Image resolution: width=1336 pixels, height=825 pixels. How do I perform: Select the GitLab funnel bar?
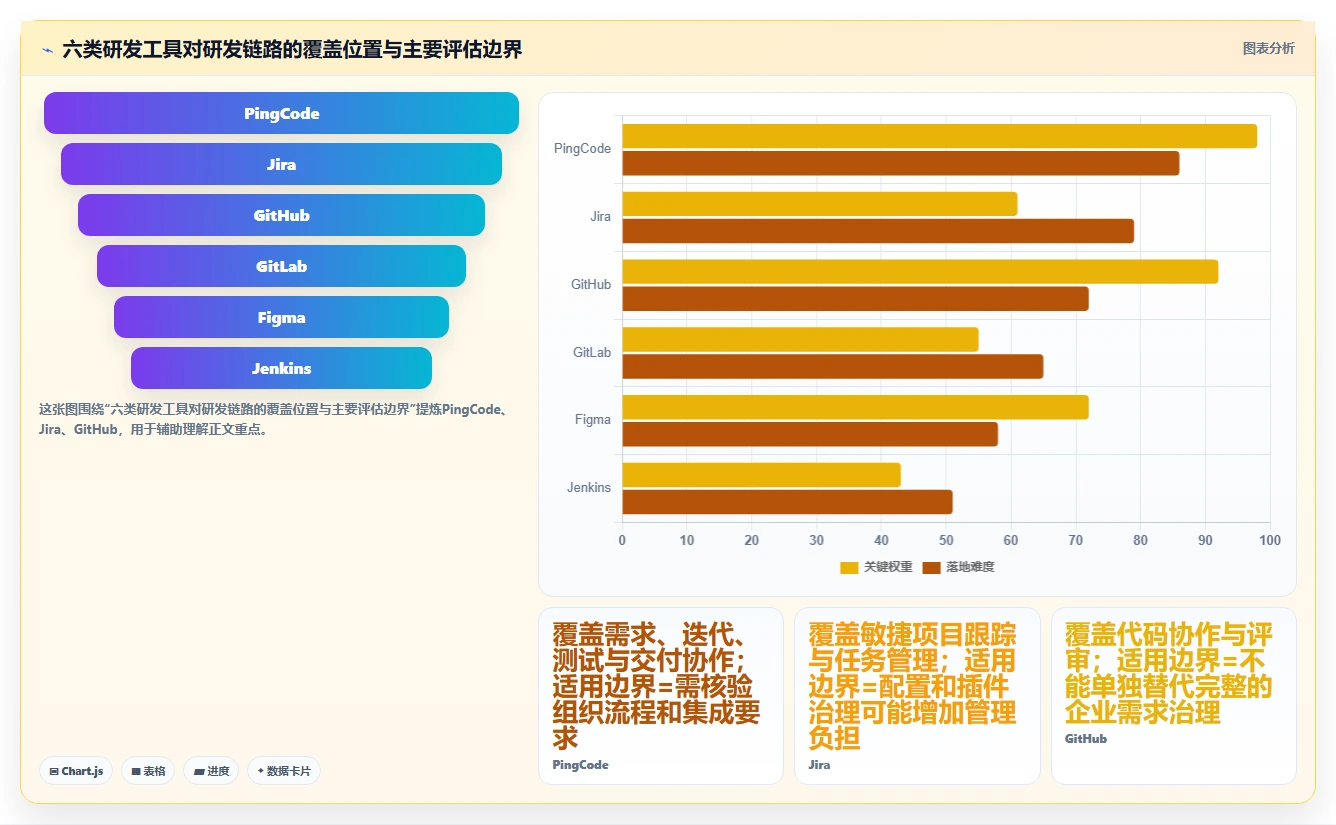coord(281,266)
